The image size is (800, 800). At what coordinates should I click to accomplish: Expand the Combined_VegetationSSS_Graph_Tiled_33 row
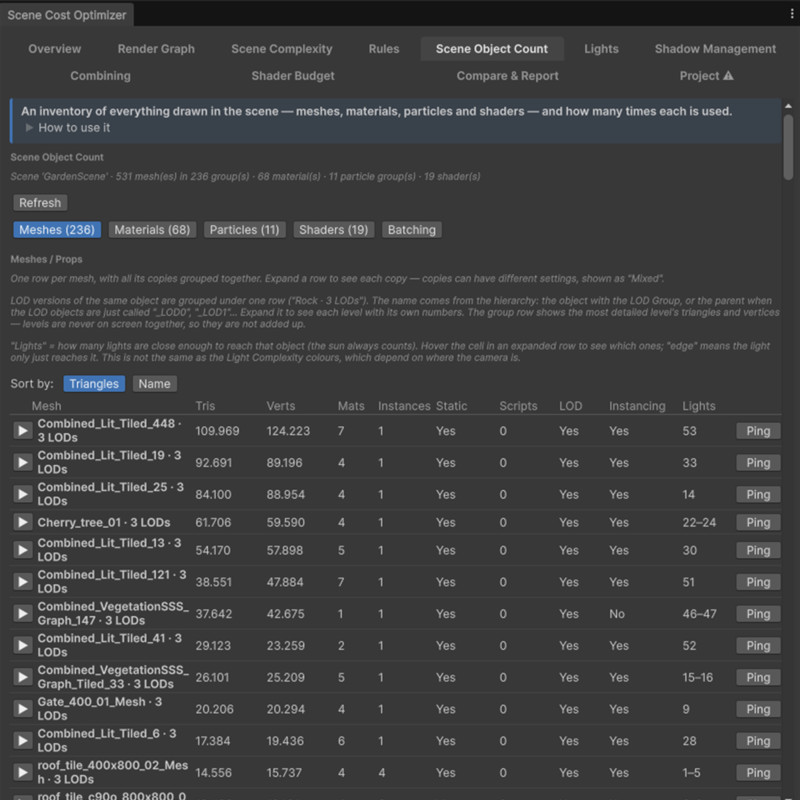click(22, 677)
